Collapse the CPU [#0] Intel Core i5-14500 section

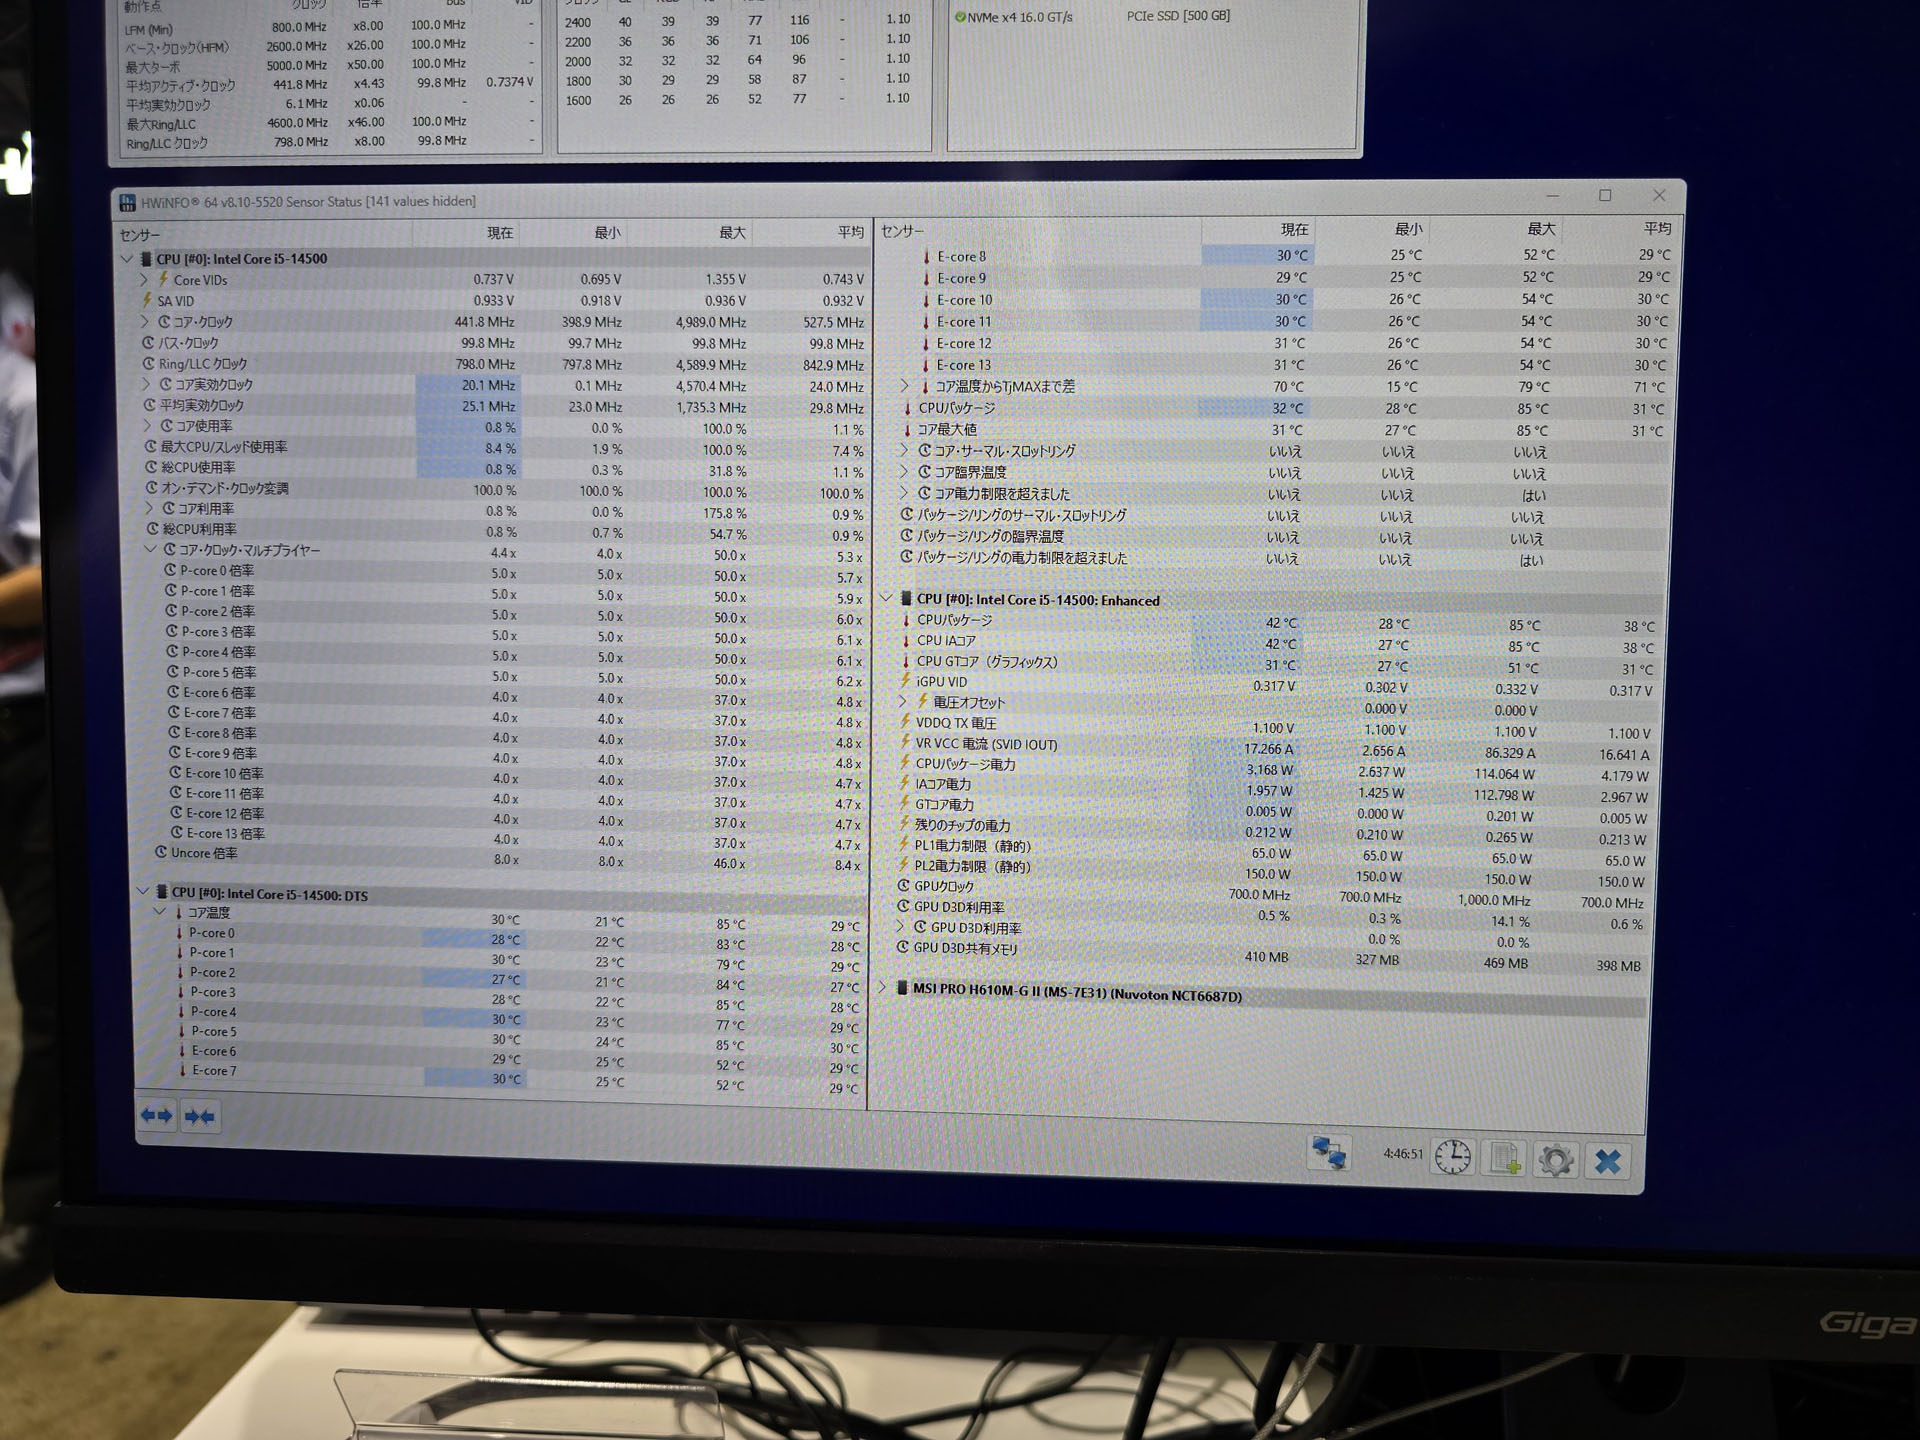(x=127, y=259)
